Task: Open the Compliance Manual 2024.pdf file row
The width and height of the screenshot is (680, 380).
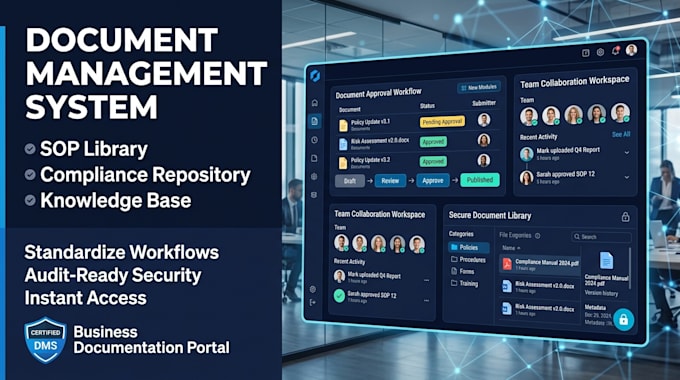Action: [x=539, y=264]
